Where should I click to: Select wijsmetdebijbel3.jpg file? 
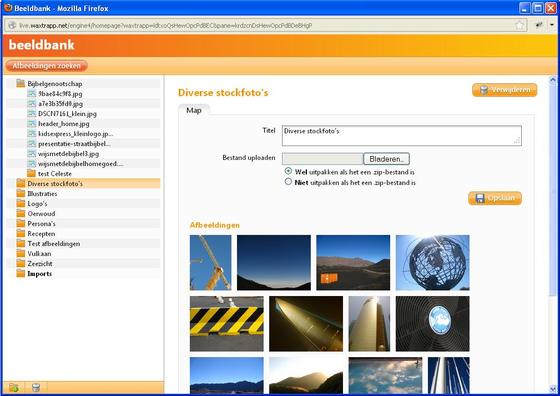pyautogui.click(x=68, y=154)
